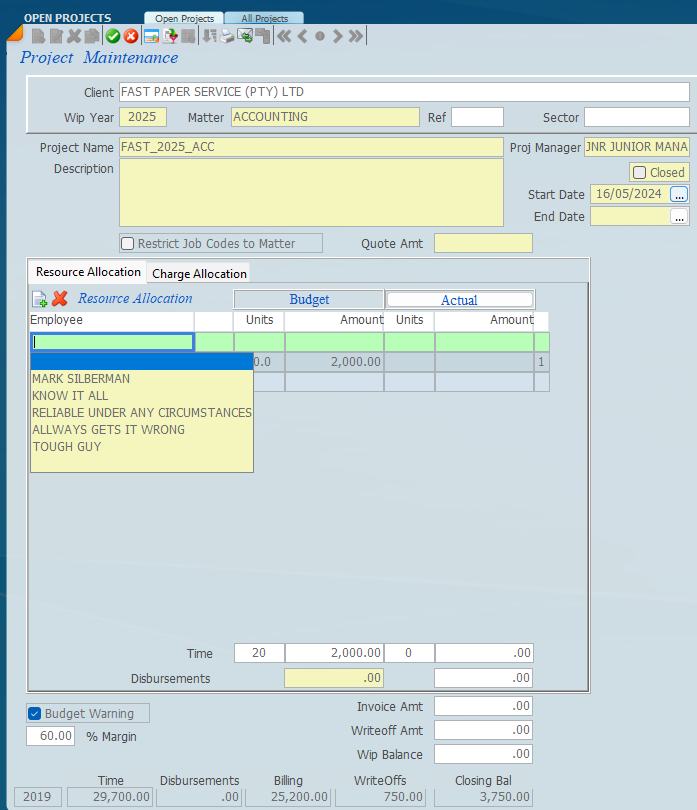Open the End Date picker button
697x810 pixels.
click(679, 216)
